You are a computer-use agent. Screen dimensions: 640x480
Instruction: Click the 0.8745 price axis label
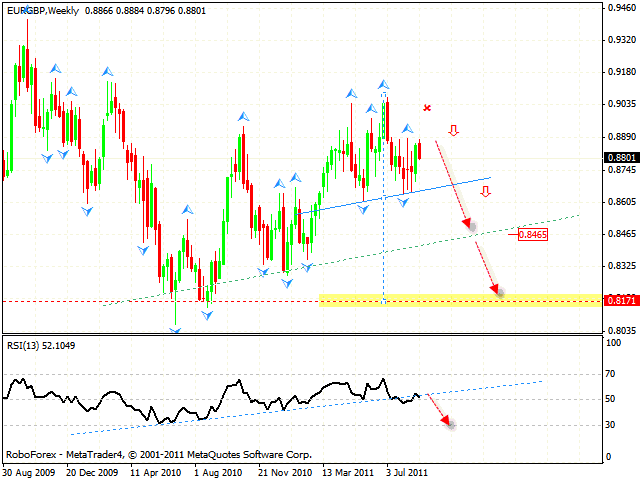coord(622,169)
